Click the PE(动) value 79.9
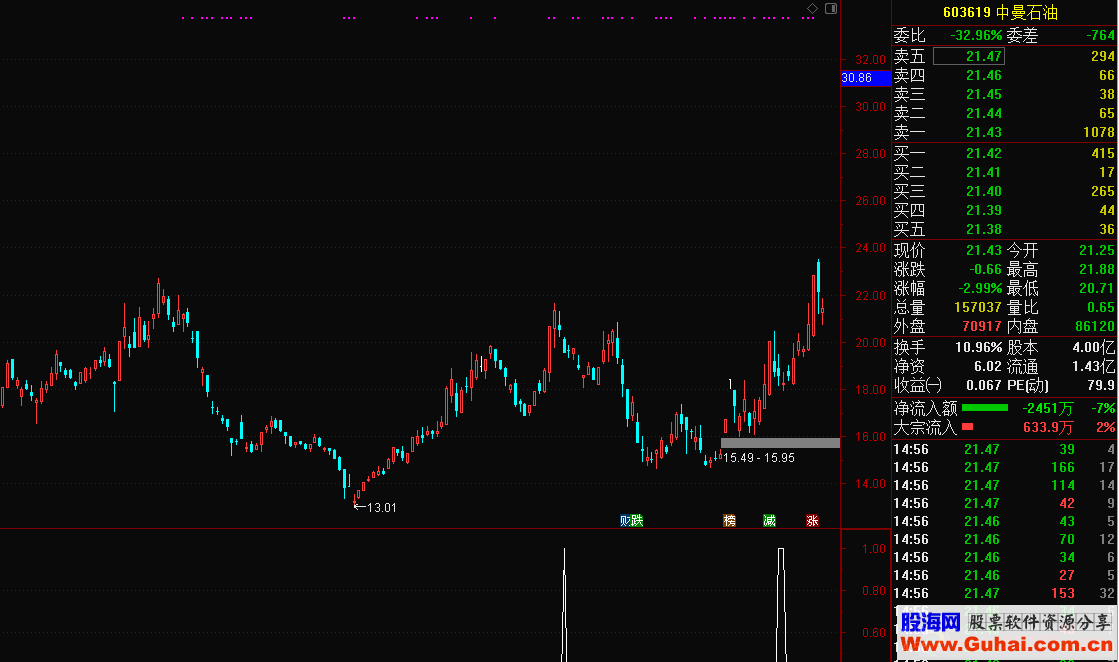 (x=1101, y=385)
